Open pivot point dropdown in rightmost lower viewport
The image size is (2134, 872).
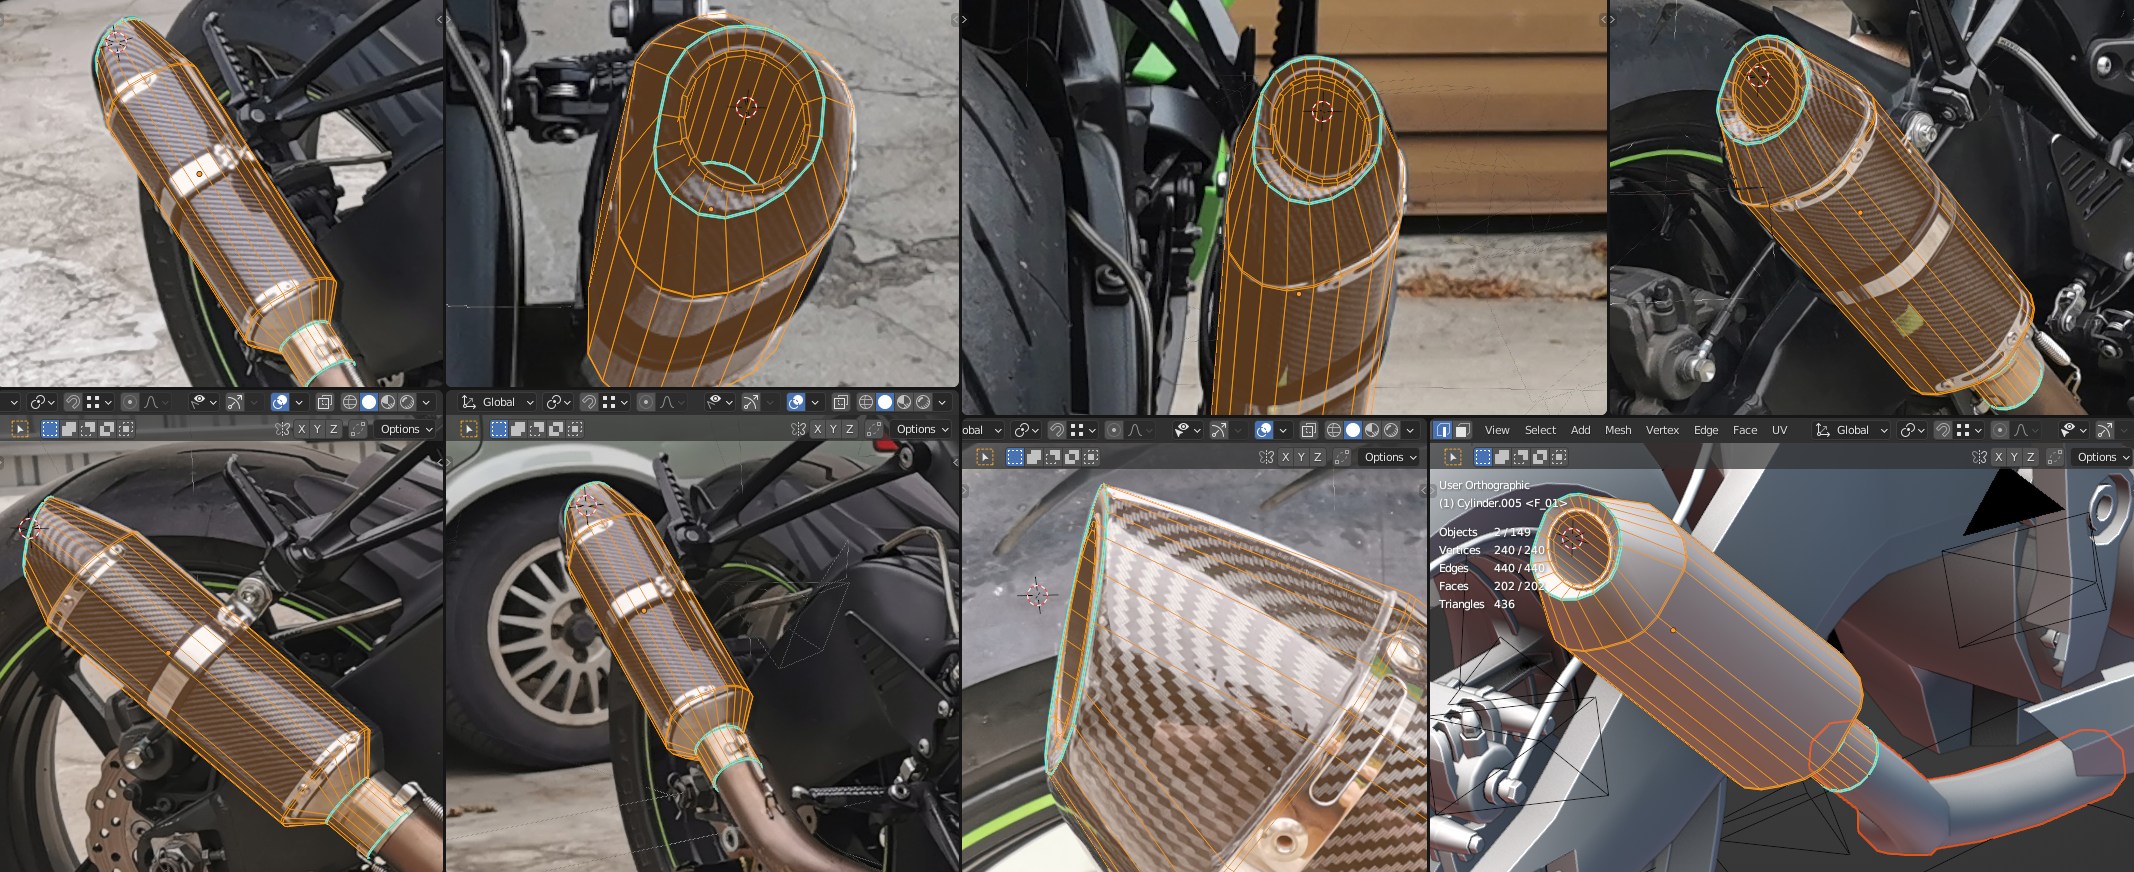click(x=1913, y=430)
